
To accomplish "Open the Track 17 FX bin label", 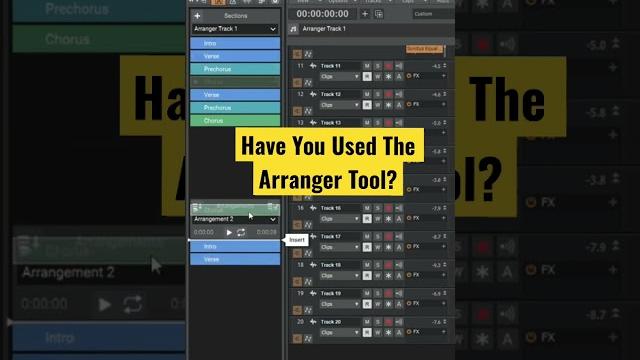I will [416, 247].
